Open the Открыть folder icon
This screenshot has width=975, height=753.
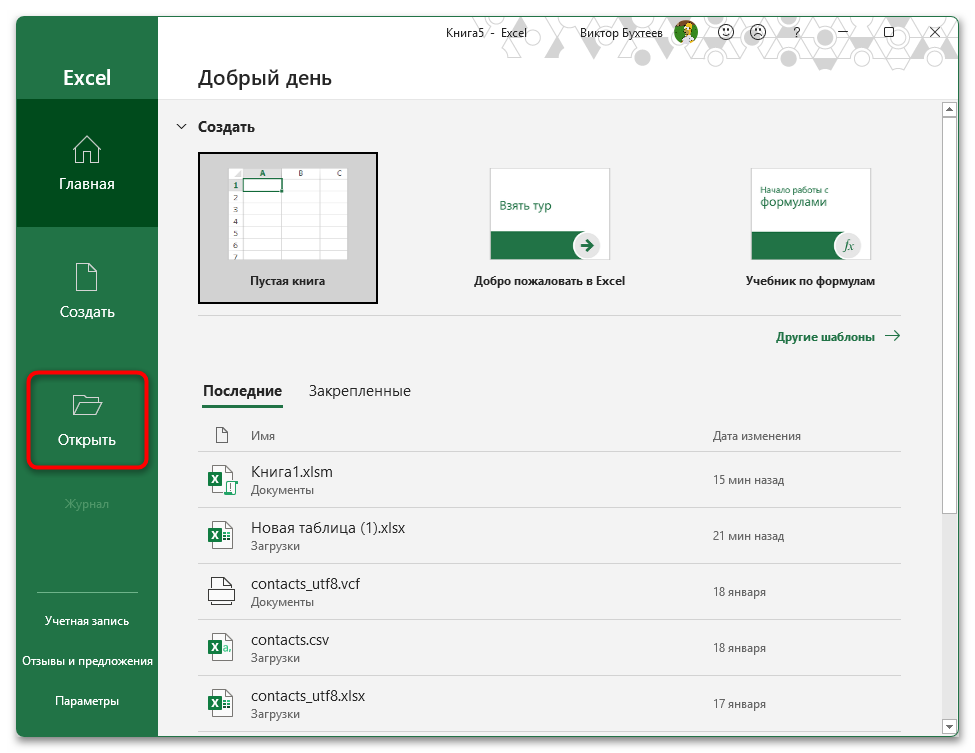click(87, 405)
